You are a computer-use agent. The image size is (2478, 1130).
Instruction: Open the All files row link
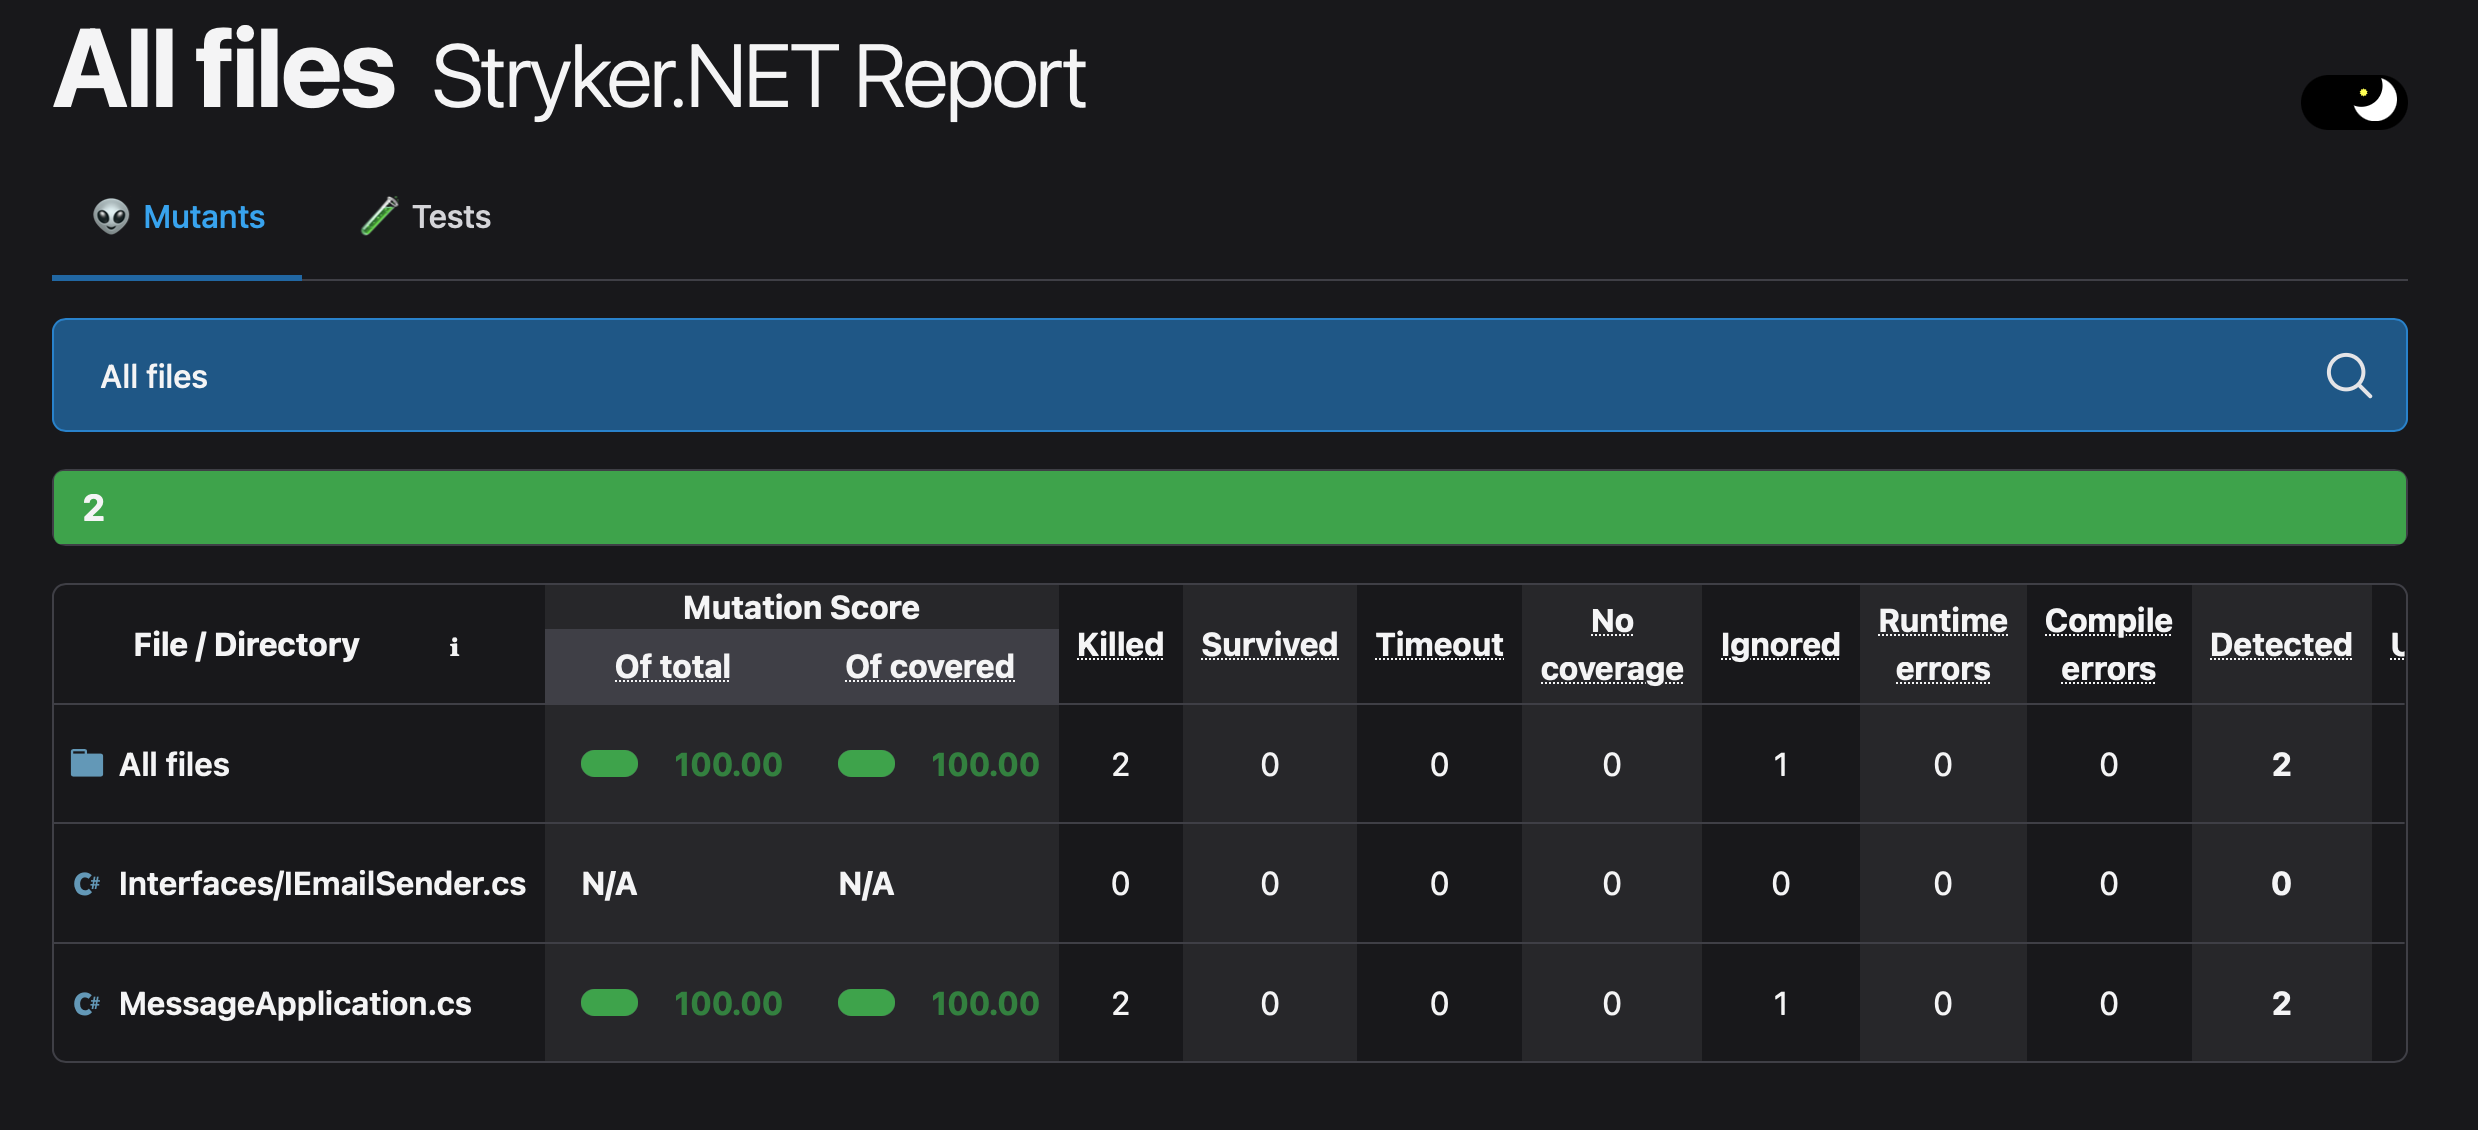coord(174,765)
